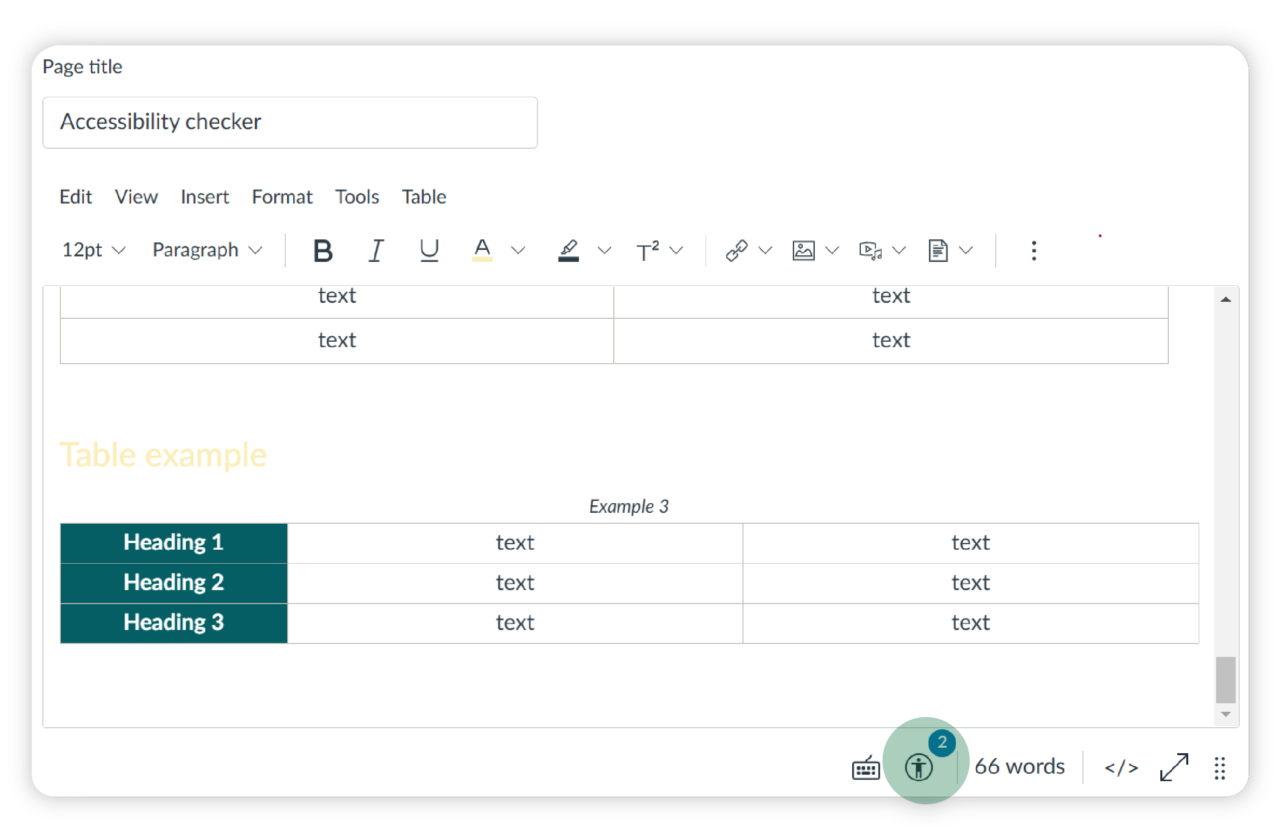Toggle underline formatting

coord(429,250)
